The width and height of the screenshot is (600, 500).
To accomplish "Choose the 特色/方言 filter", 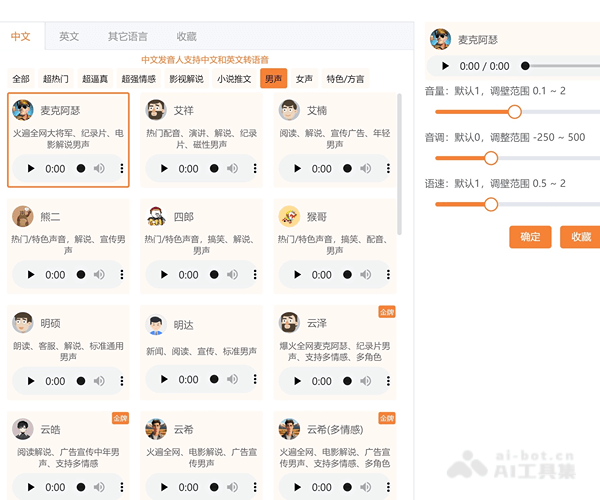I will point(345,79).
